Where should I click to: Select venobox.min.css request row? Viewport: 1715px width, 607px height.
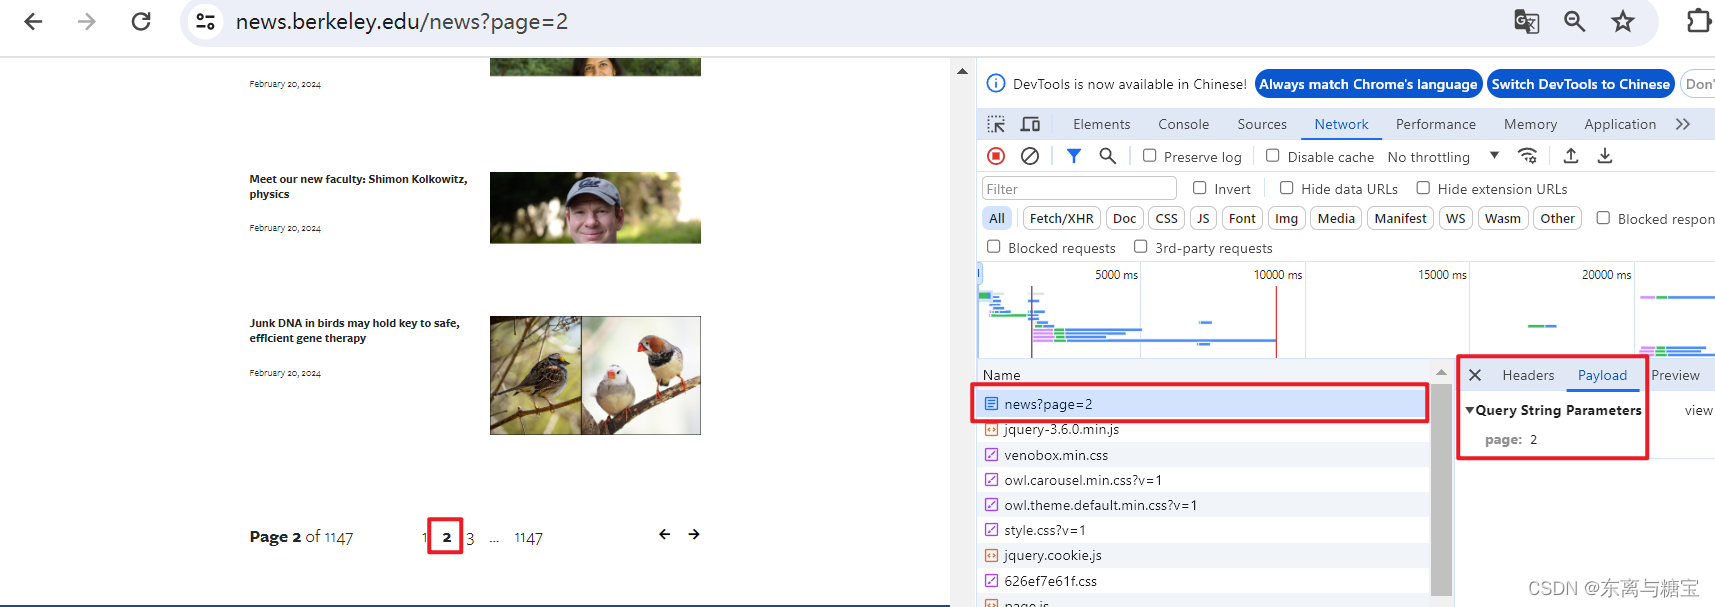pos(1203,455)
